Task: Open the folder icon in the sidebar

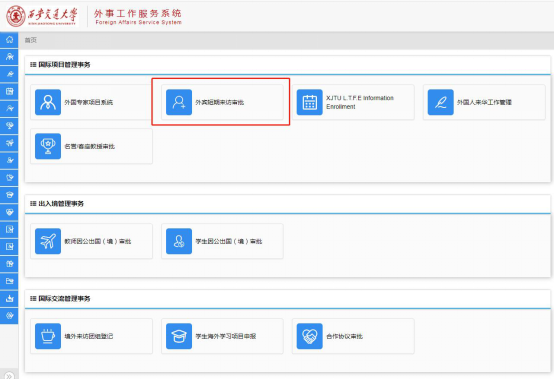Action: pyautogui.click(x=9, y=281)
